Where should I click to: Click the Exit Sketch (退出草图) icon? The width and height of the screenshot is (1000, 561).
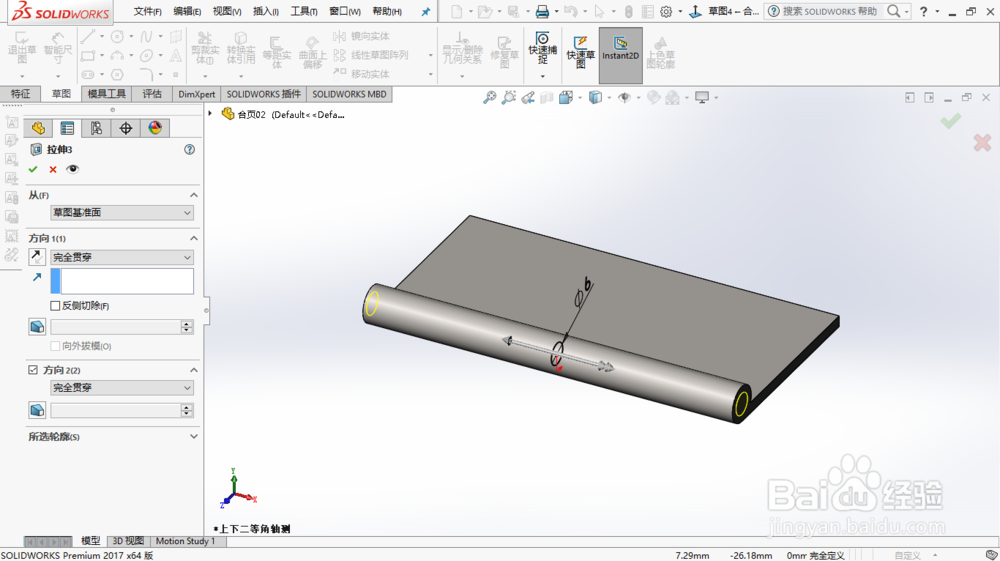point(22,48)
